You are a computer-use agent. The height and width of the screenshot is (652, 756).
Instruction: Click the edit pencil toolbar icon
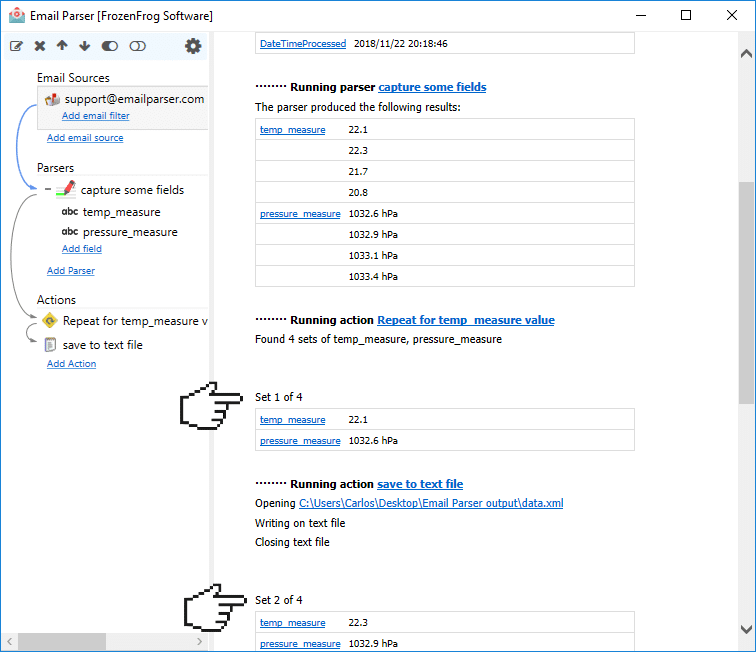(x=16, y=46)
